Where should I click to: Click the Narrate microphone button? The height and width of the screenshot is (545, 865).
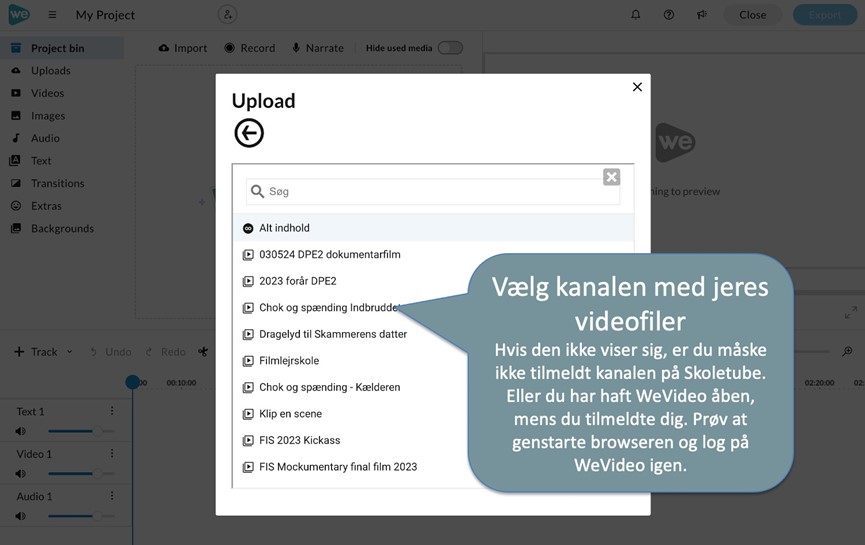tap(318, 48)
